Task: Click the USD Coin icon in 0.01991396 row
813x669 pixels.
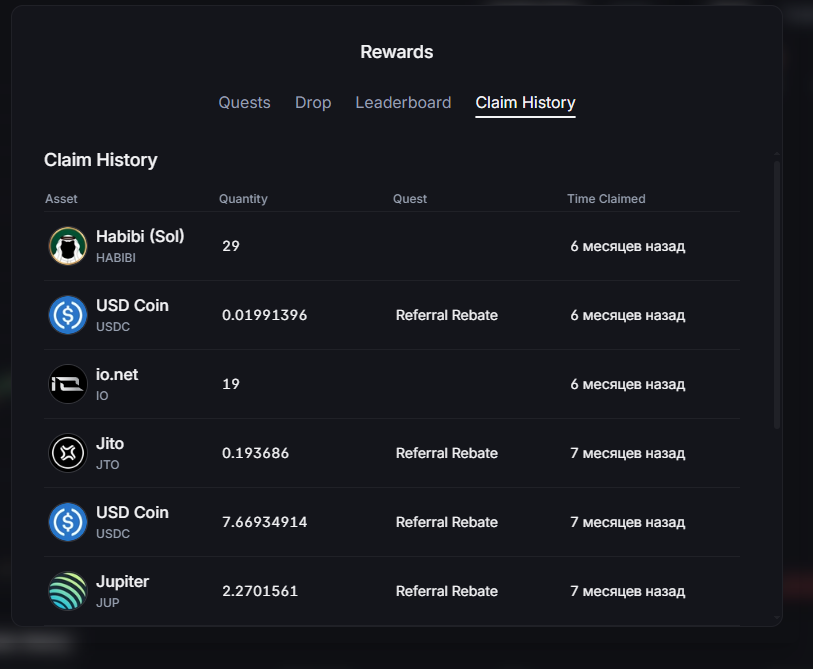Action: click(x=68, y=315)
